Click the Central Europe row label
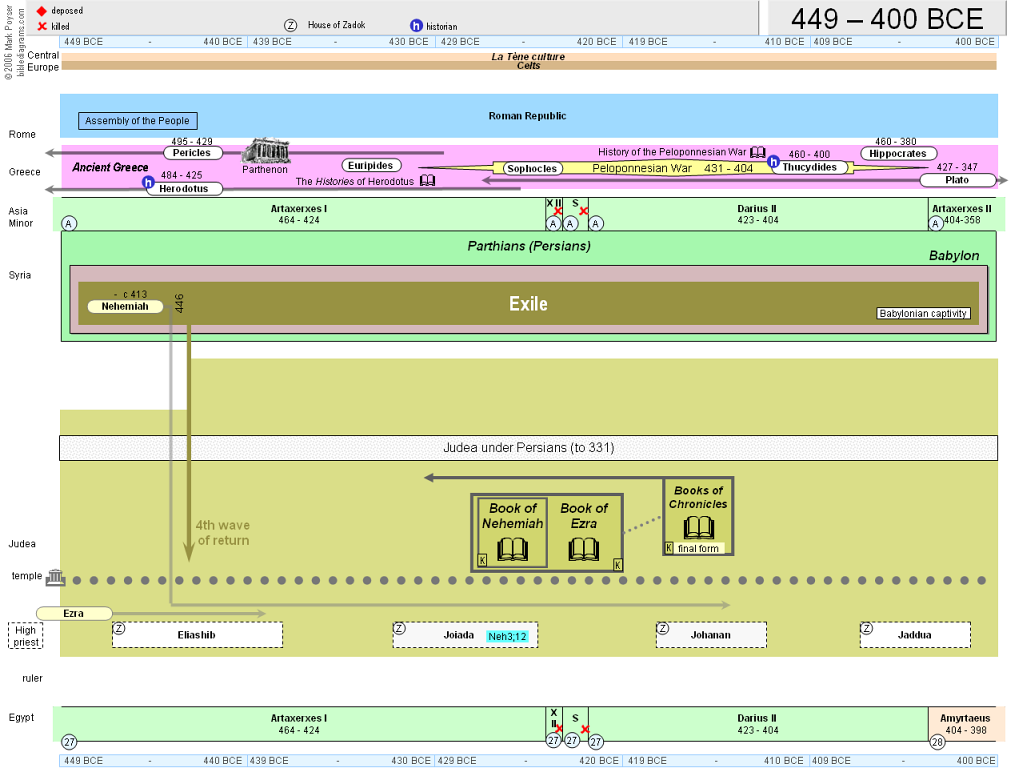This screenshot has height=768, width=1024. 43,61
